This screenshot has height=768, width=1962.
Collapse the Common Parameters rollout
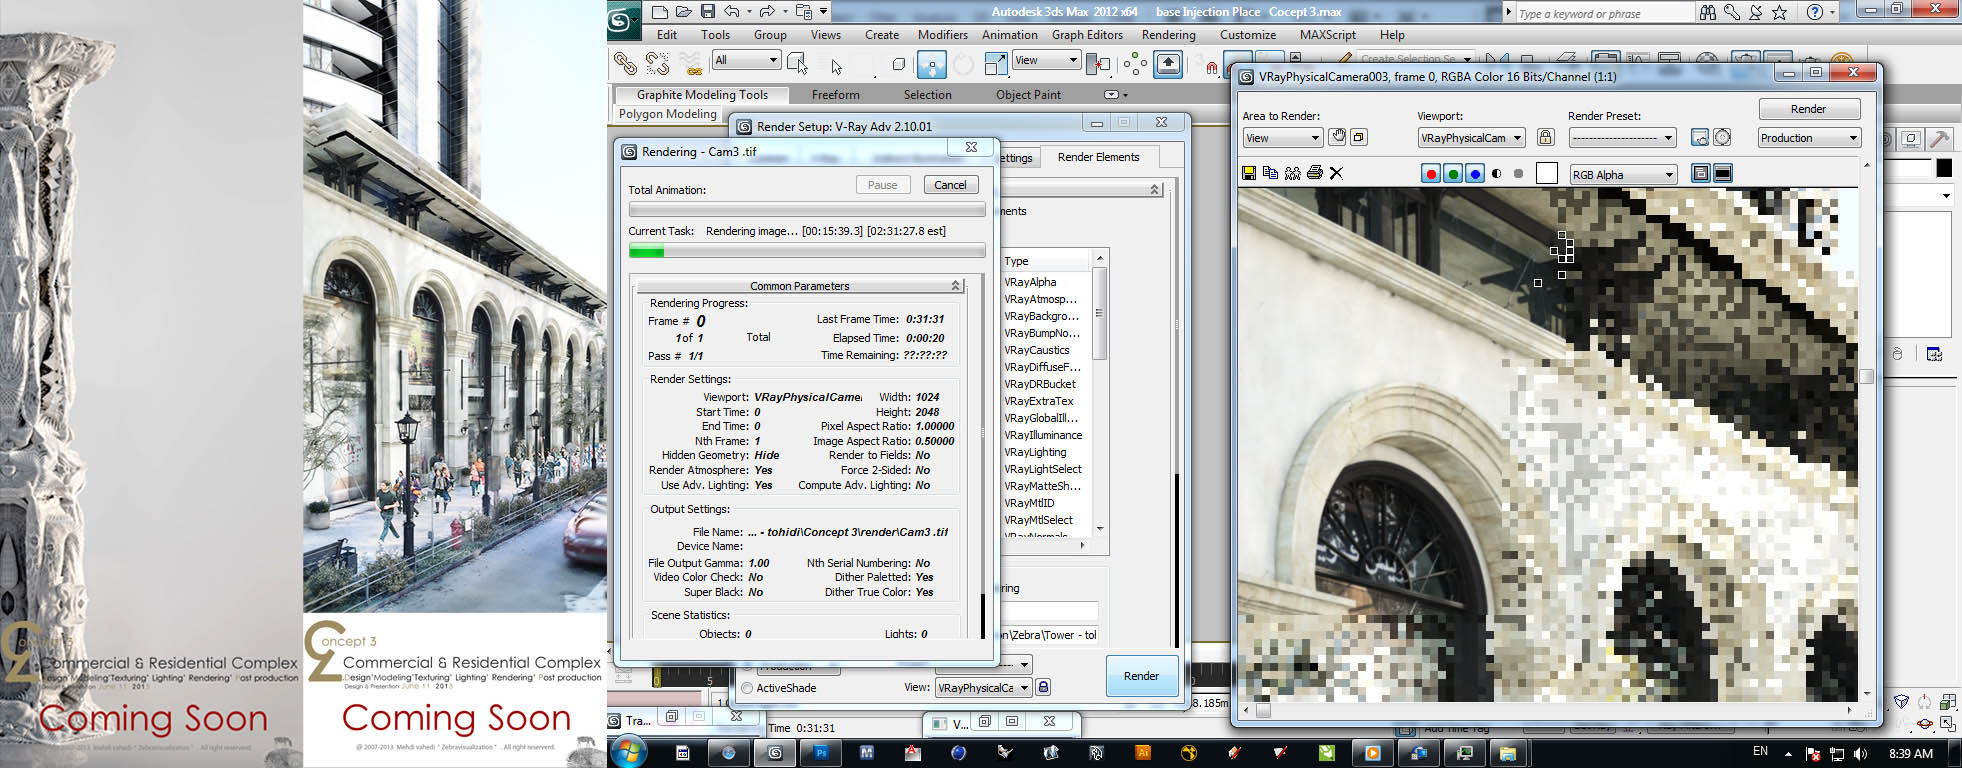(799, 286)
